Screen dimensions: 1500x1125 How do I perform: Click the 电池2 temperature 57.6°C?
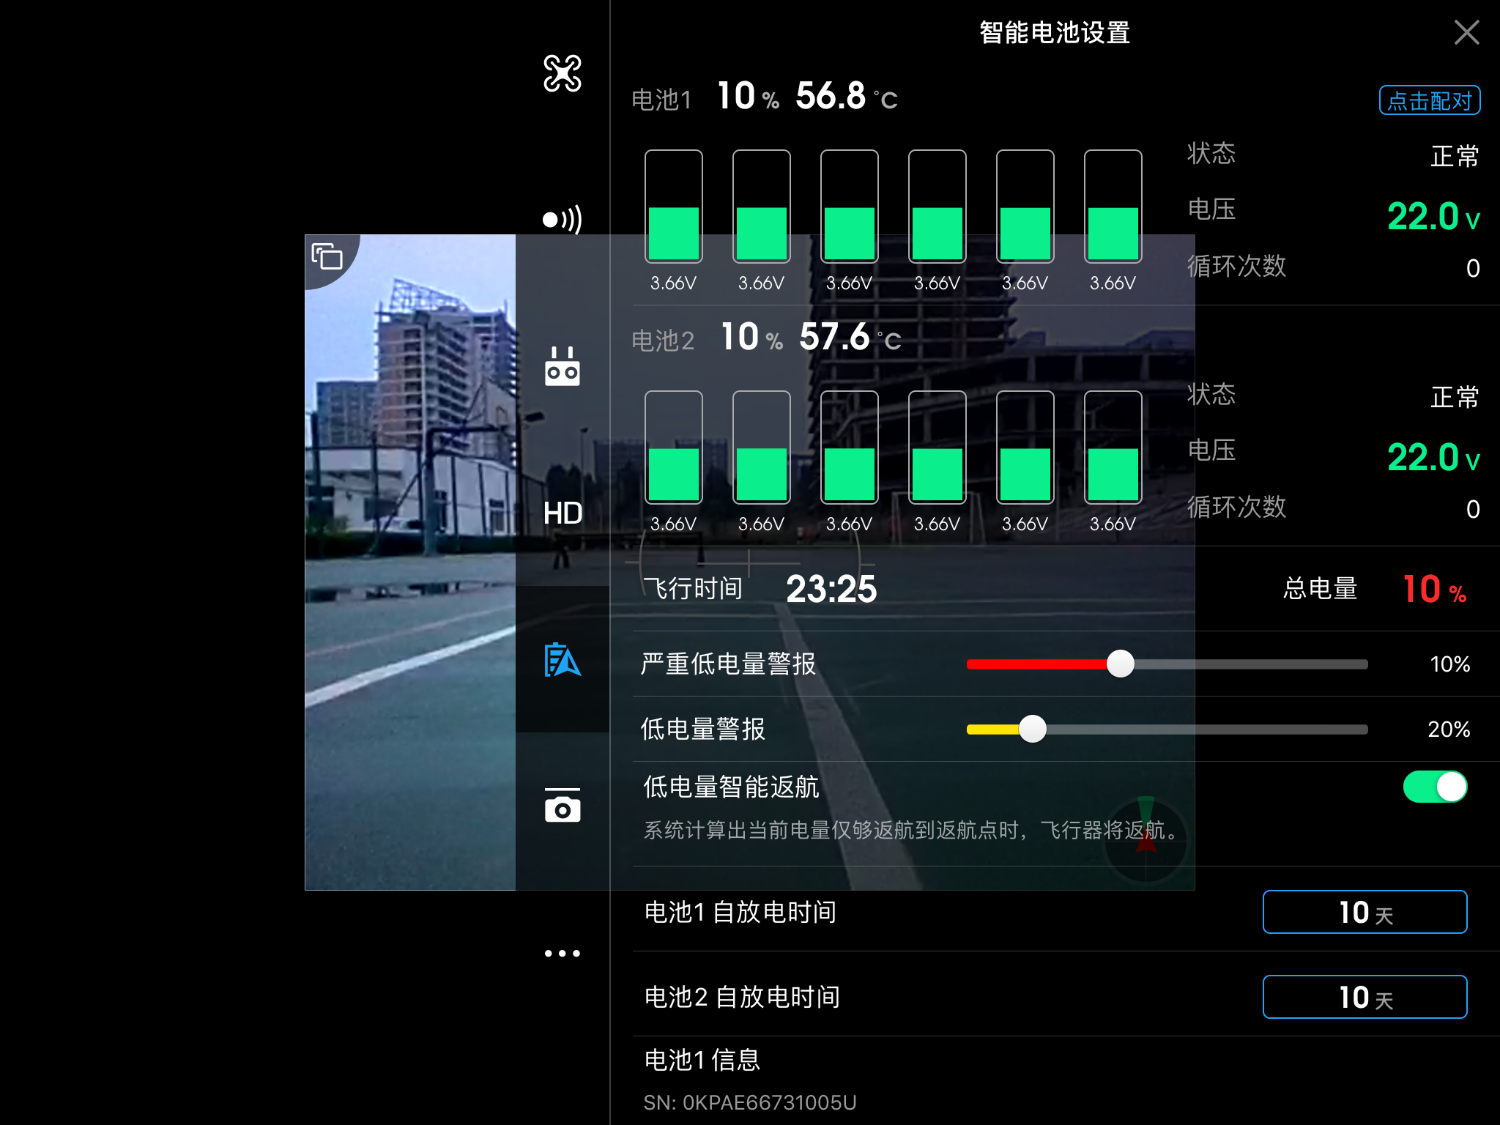point(850,337)
